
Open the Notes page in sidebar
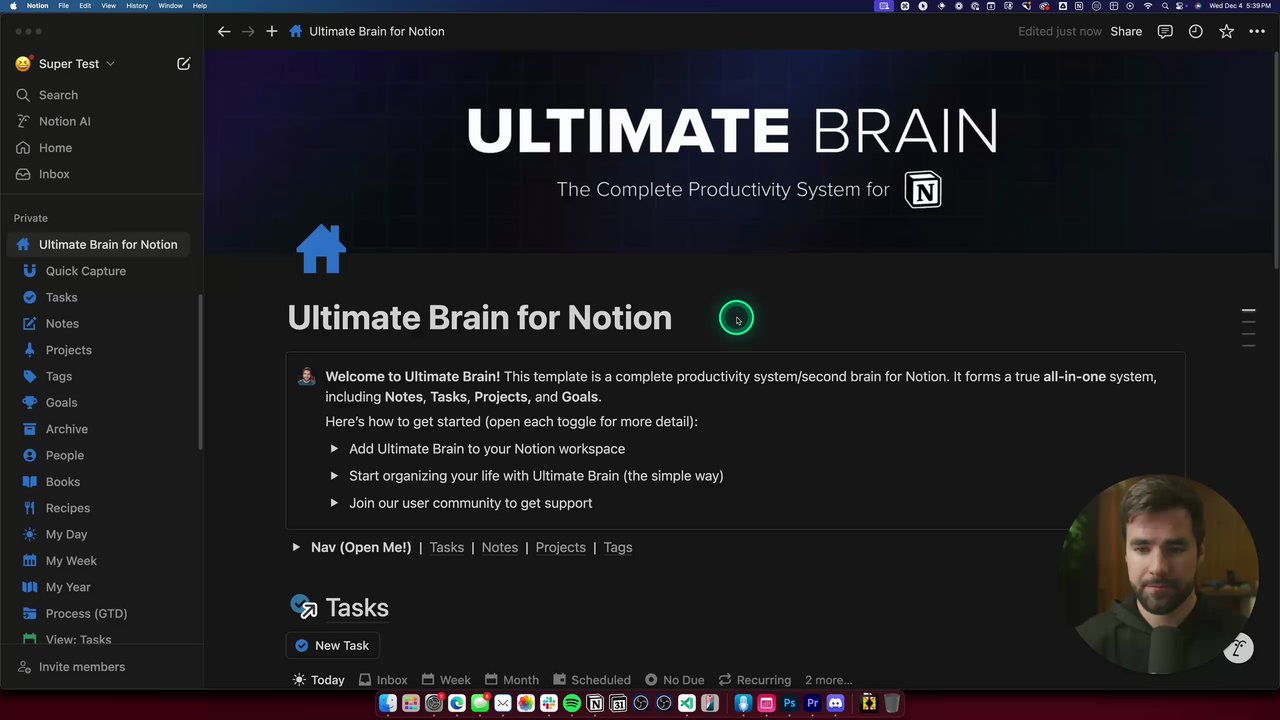tap(62, 324)
